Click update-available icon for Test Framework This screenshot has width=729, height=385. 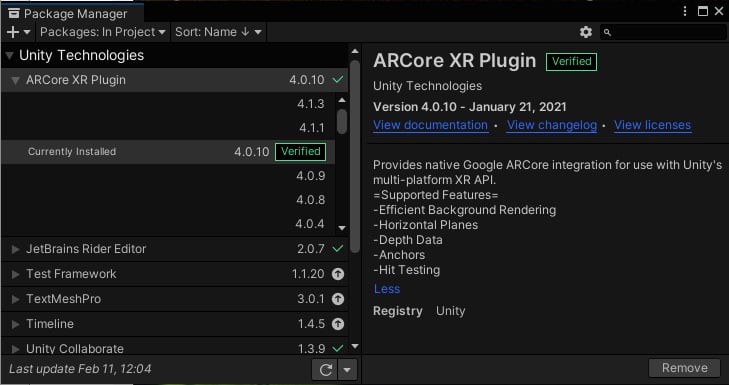338,274
